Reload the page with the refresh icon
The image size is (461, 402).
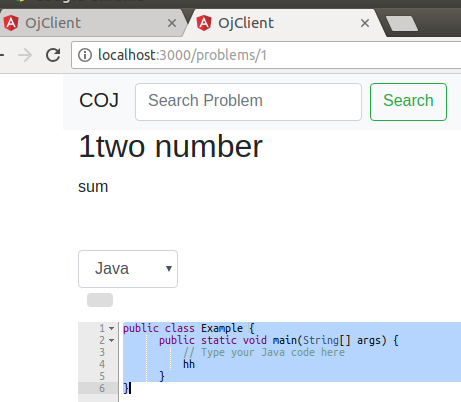(53, 55)
